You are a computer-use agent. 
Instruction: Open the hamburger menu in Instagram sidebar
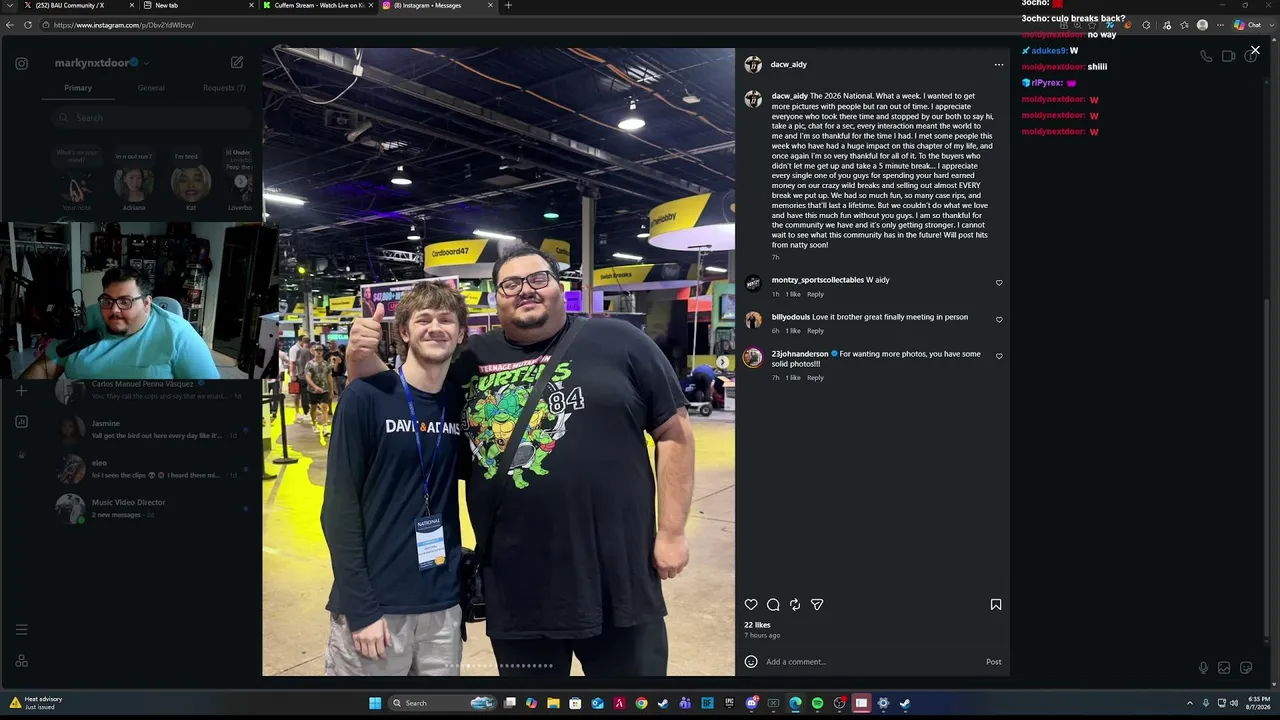click(x=21, y=630)
